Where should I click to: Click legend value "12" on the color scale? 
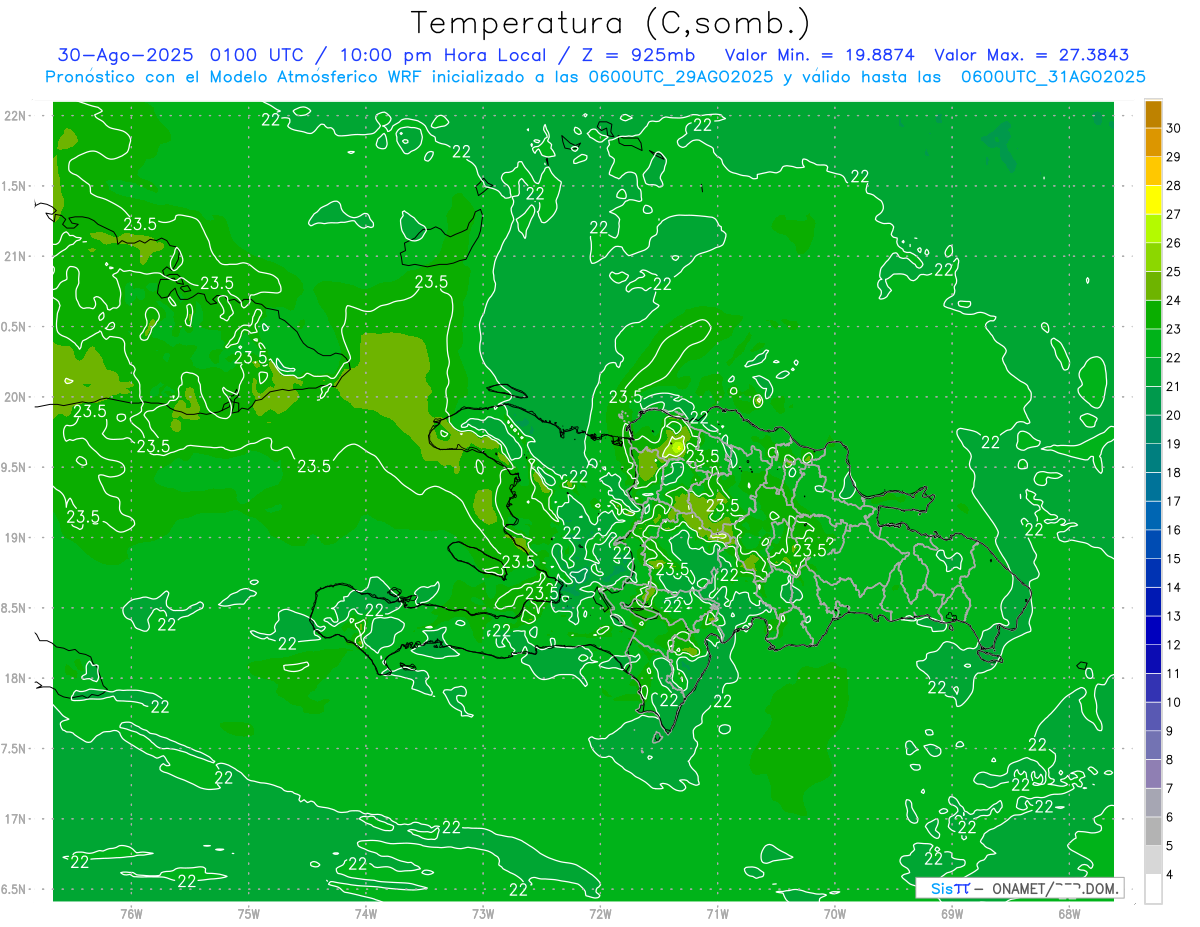tap(1174, 645)
